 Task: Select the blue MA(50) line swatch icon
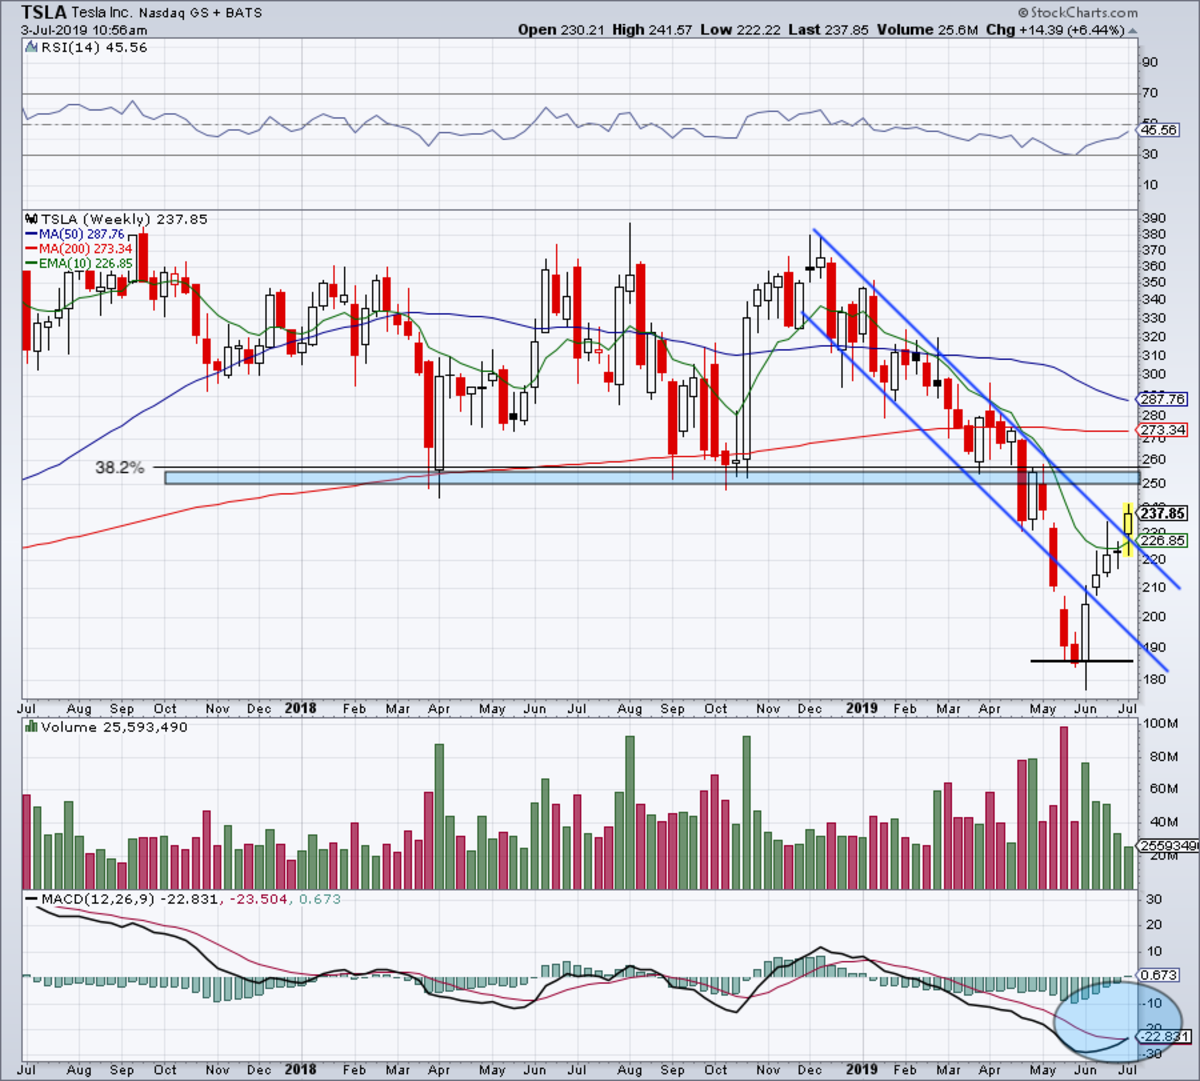[33, 234]
